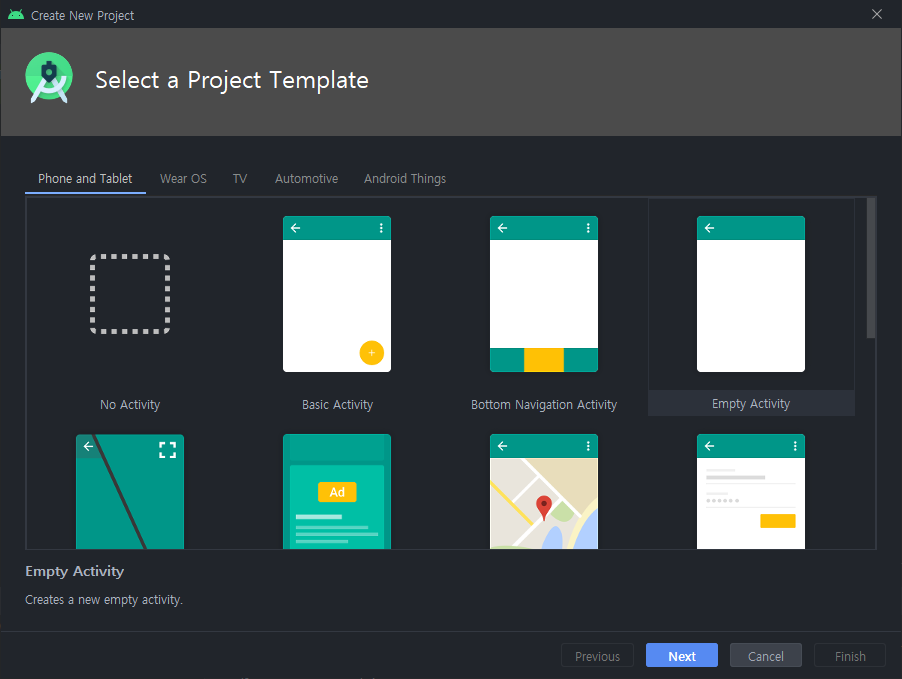Select the Login Activity template thumbnail
Viewport: 902px width, 679px height.
pyautogui.click(x=751, y=491)
